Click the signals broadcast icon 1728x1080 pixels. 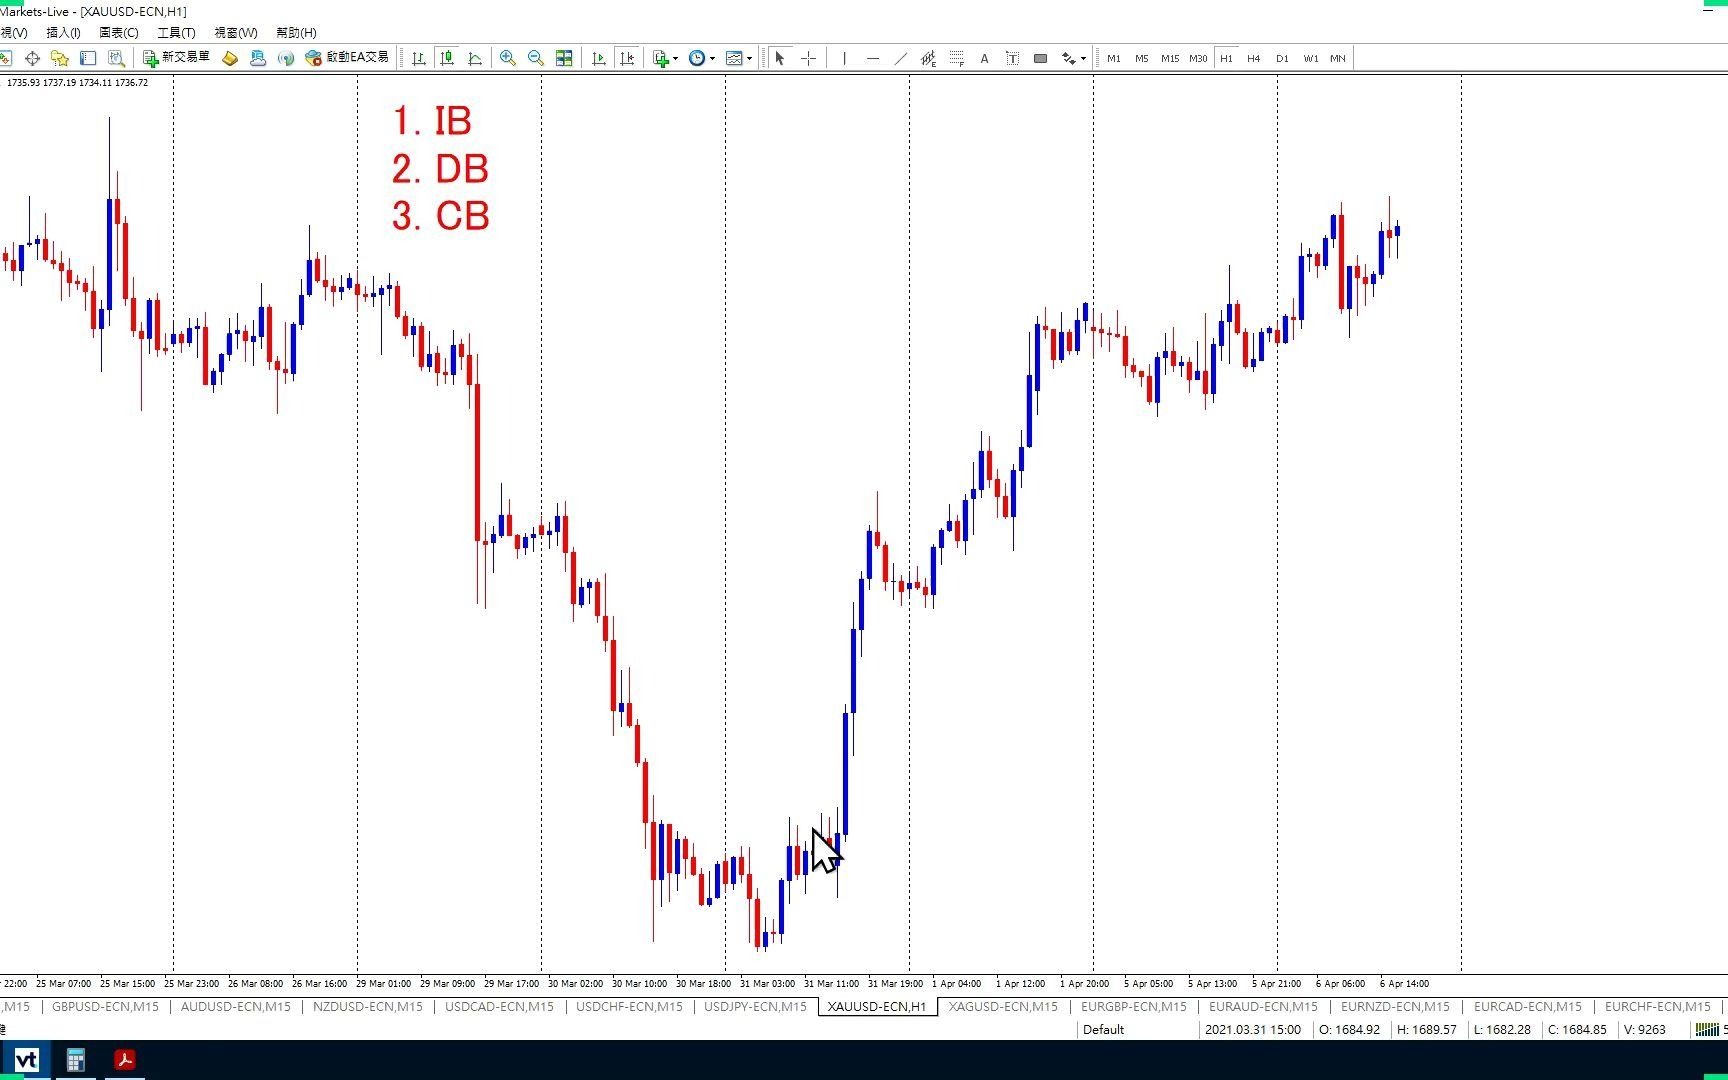click(x=286, y=58)
